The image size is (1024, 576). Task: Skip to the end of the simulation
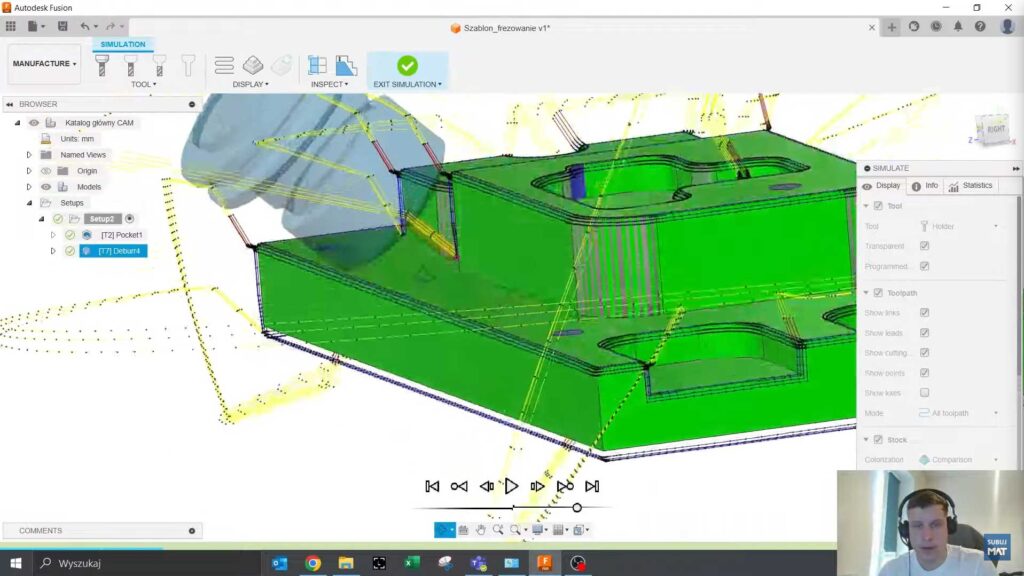(592, 486)
